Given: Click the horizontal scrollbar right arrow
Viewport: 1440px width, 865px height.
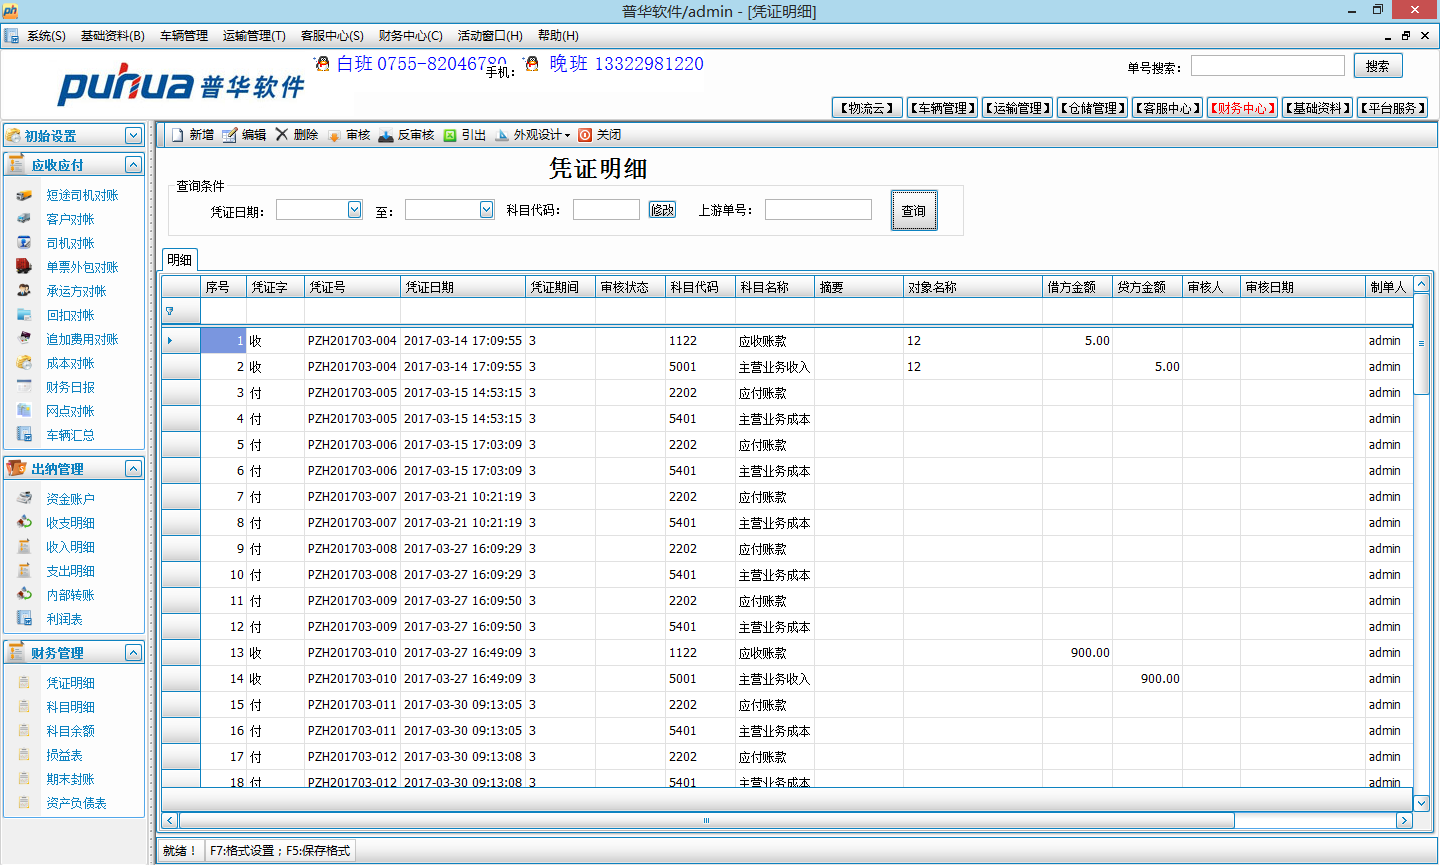Looking at the screenshot, I should click(x=1404, y=820).
